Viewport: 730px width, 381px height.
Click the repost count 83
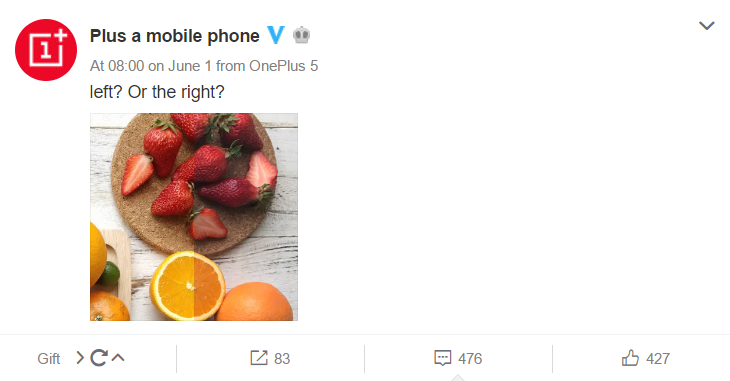point(282,359)
